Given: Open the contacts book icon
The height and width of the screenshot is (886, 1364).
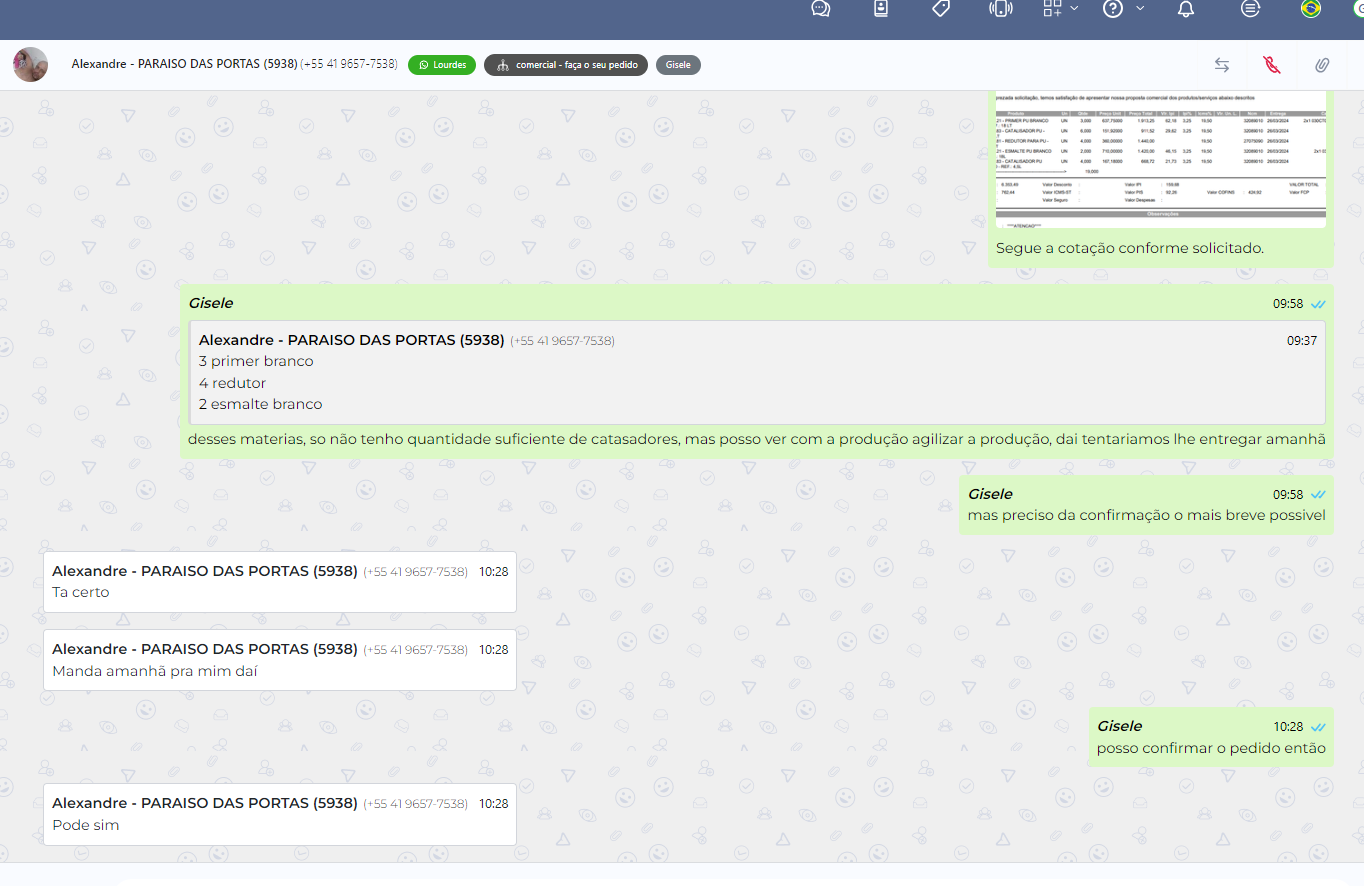Looking at the screenshot, I should [881, 9].
